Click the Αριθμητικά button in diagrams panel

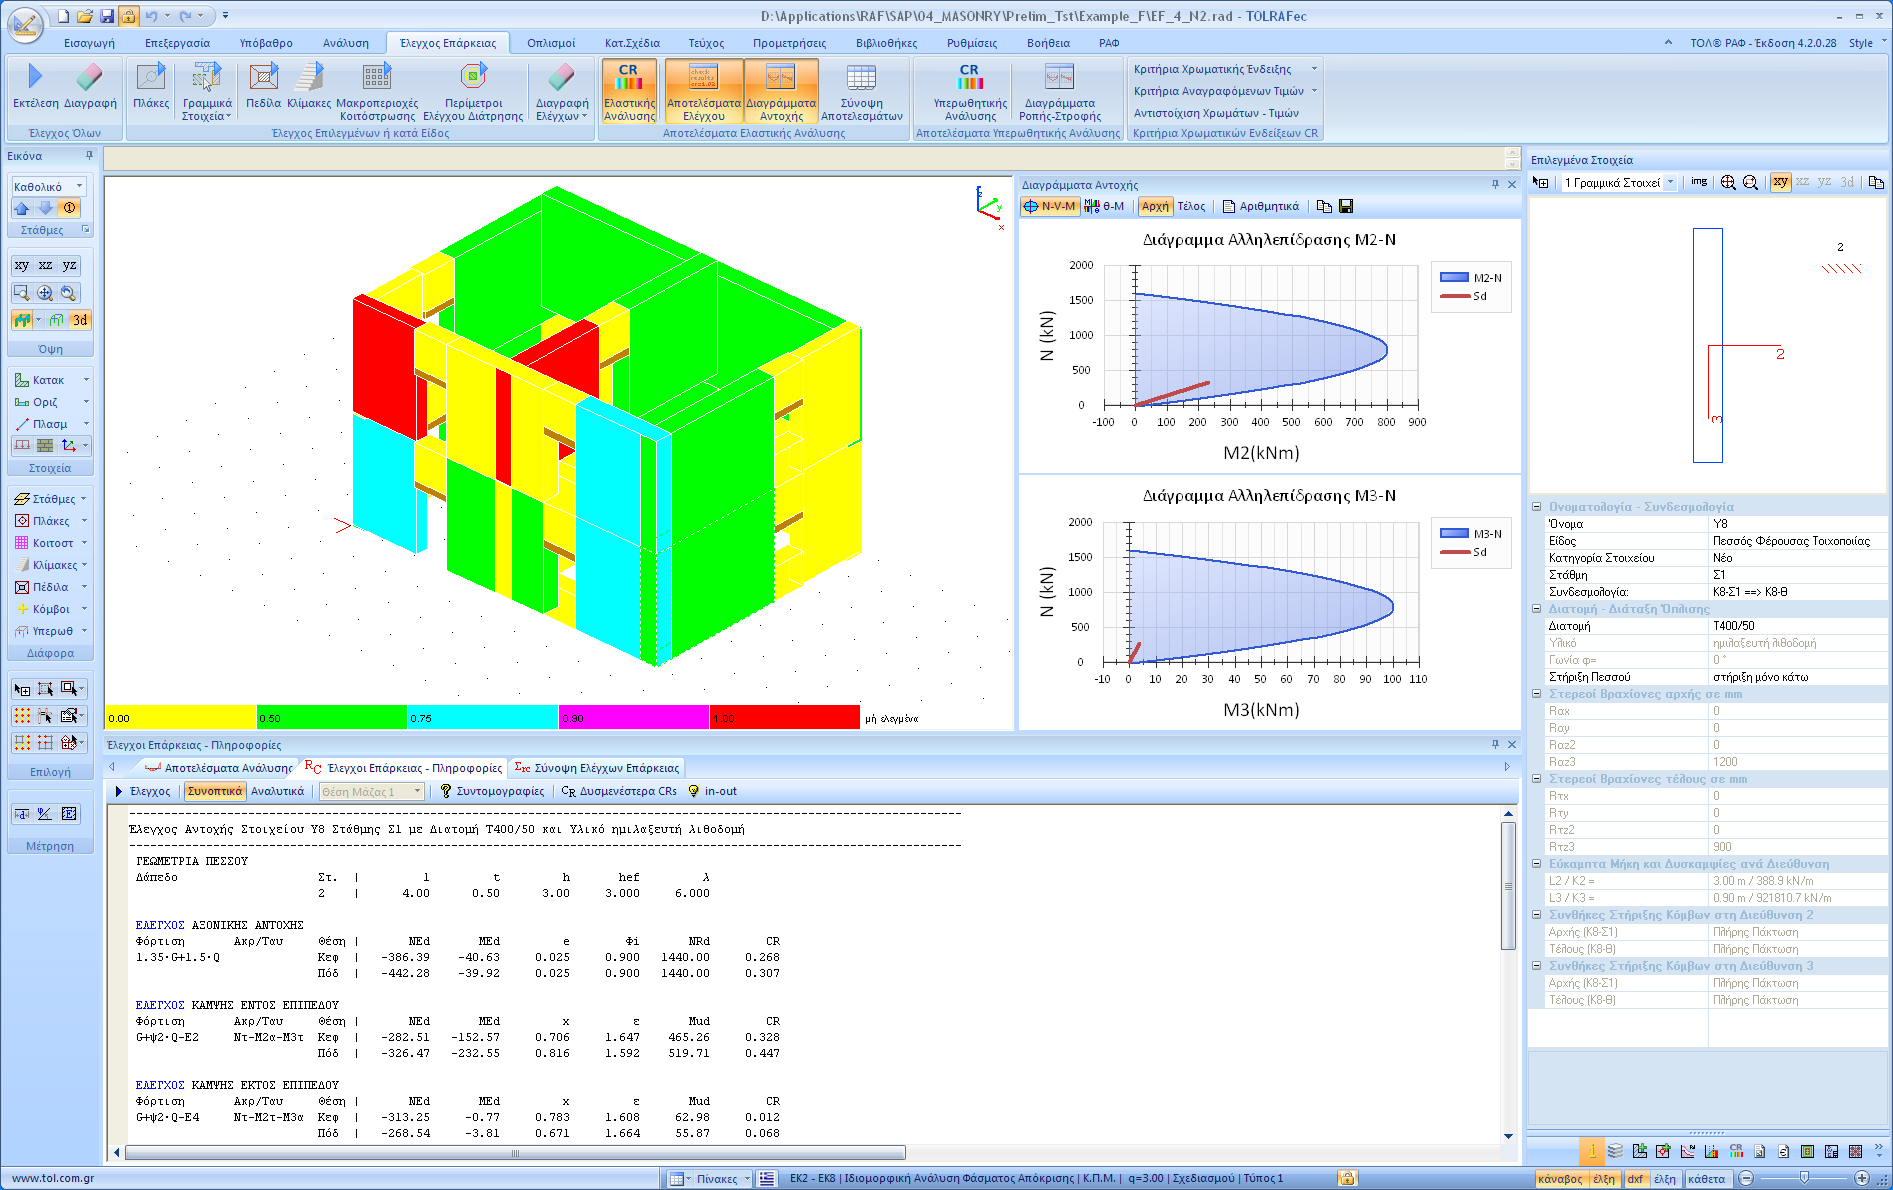coord(1261,206)
